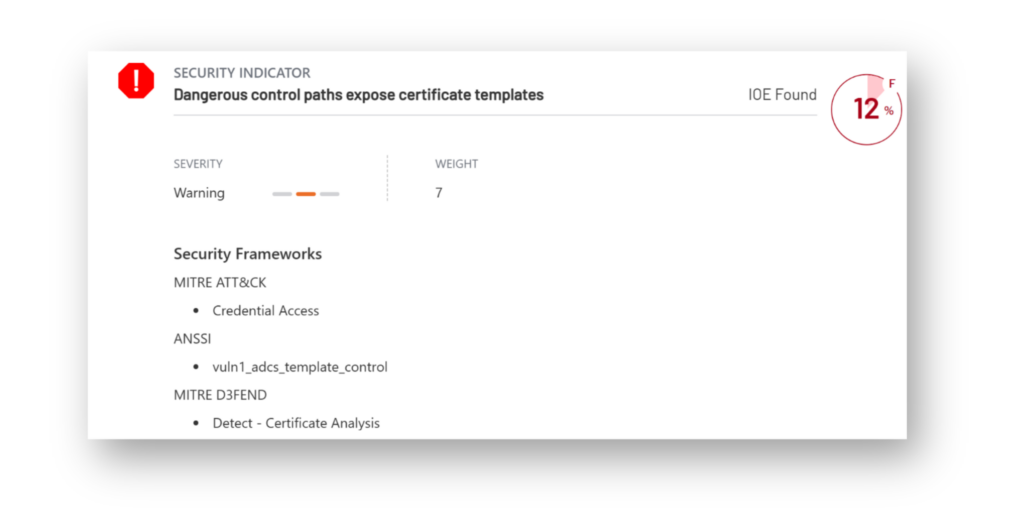Click the SEVERITY column label

(x=198, y=164)
